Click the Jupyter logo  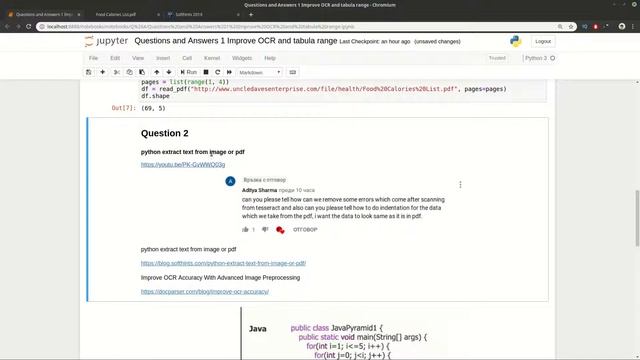pyautogui.click(x=107, y=41)
